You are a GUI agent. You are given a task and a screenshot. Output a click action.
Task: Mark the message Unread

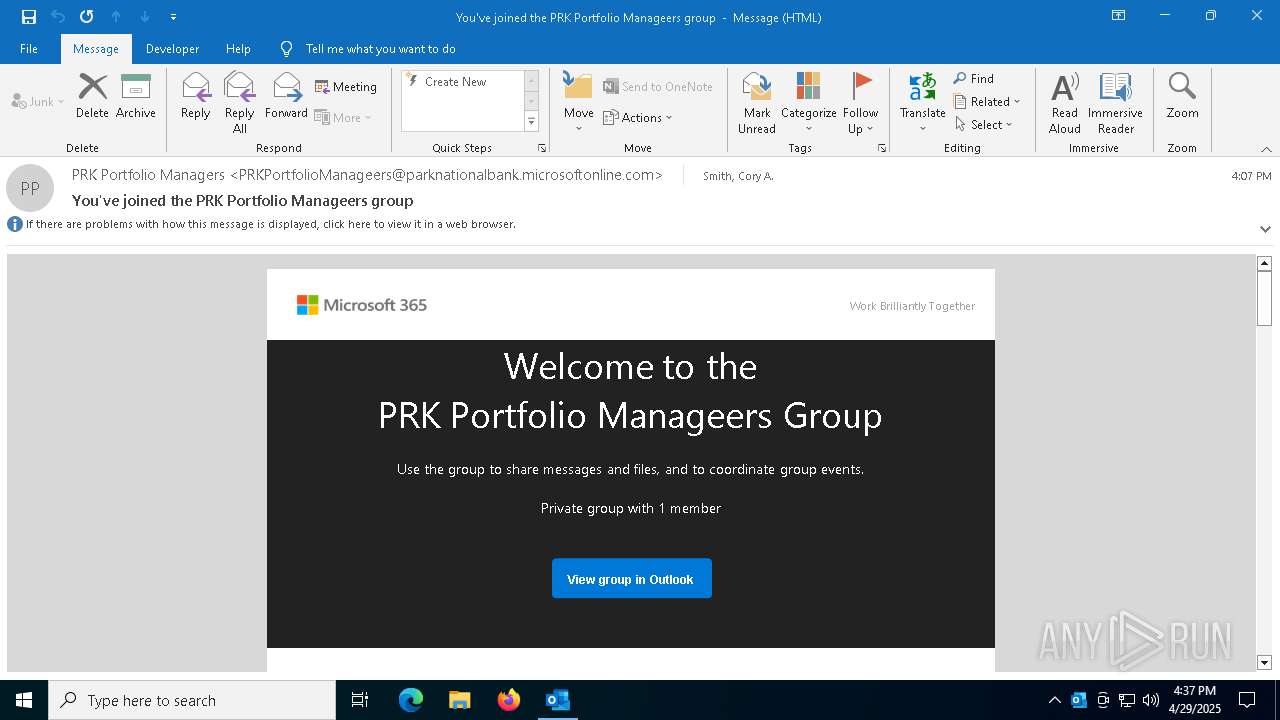pos(757,103)
